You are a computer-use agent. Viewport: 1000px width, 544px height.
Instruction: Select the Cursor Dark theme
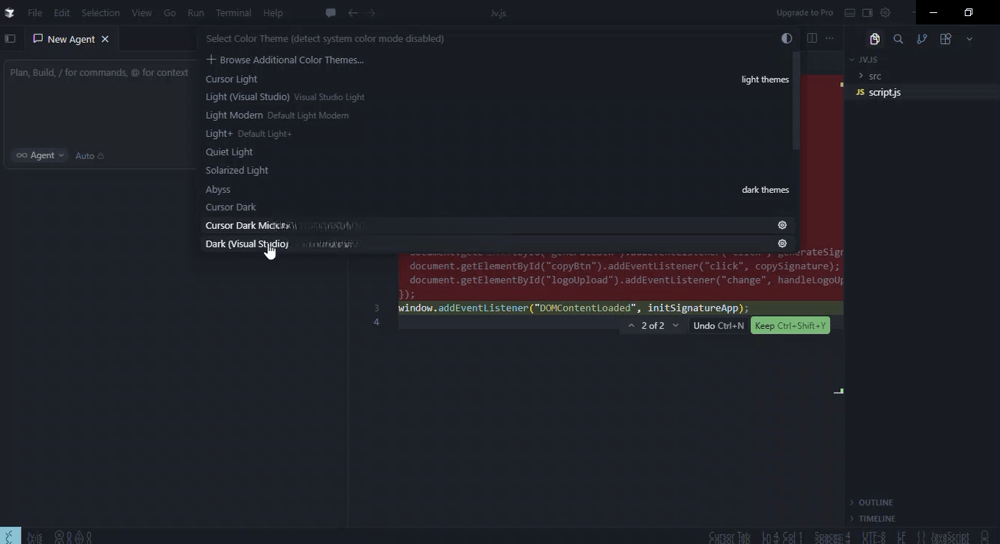499,207
